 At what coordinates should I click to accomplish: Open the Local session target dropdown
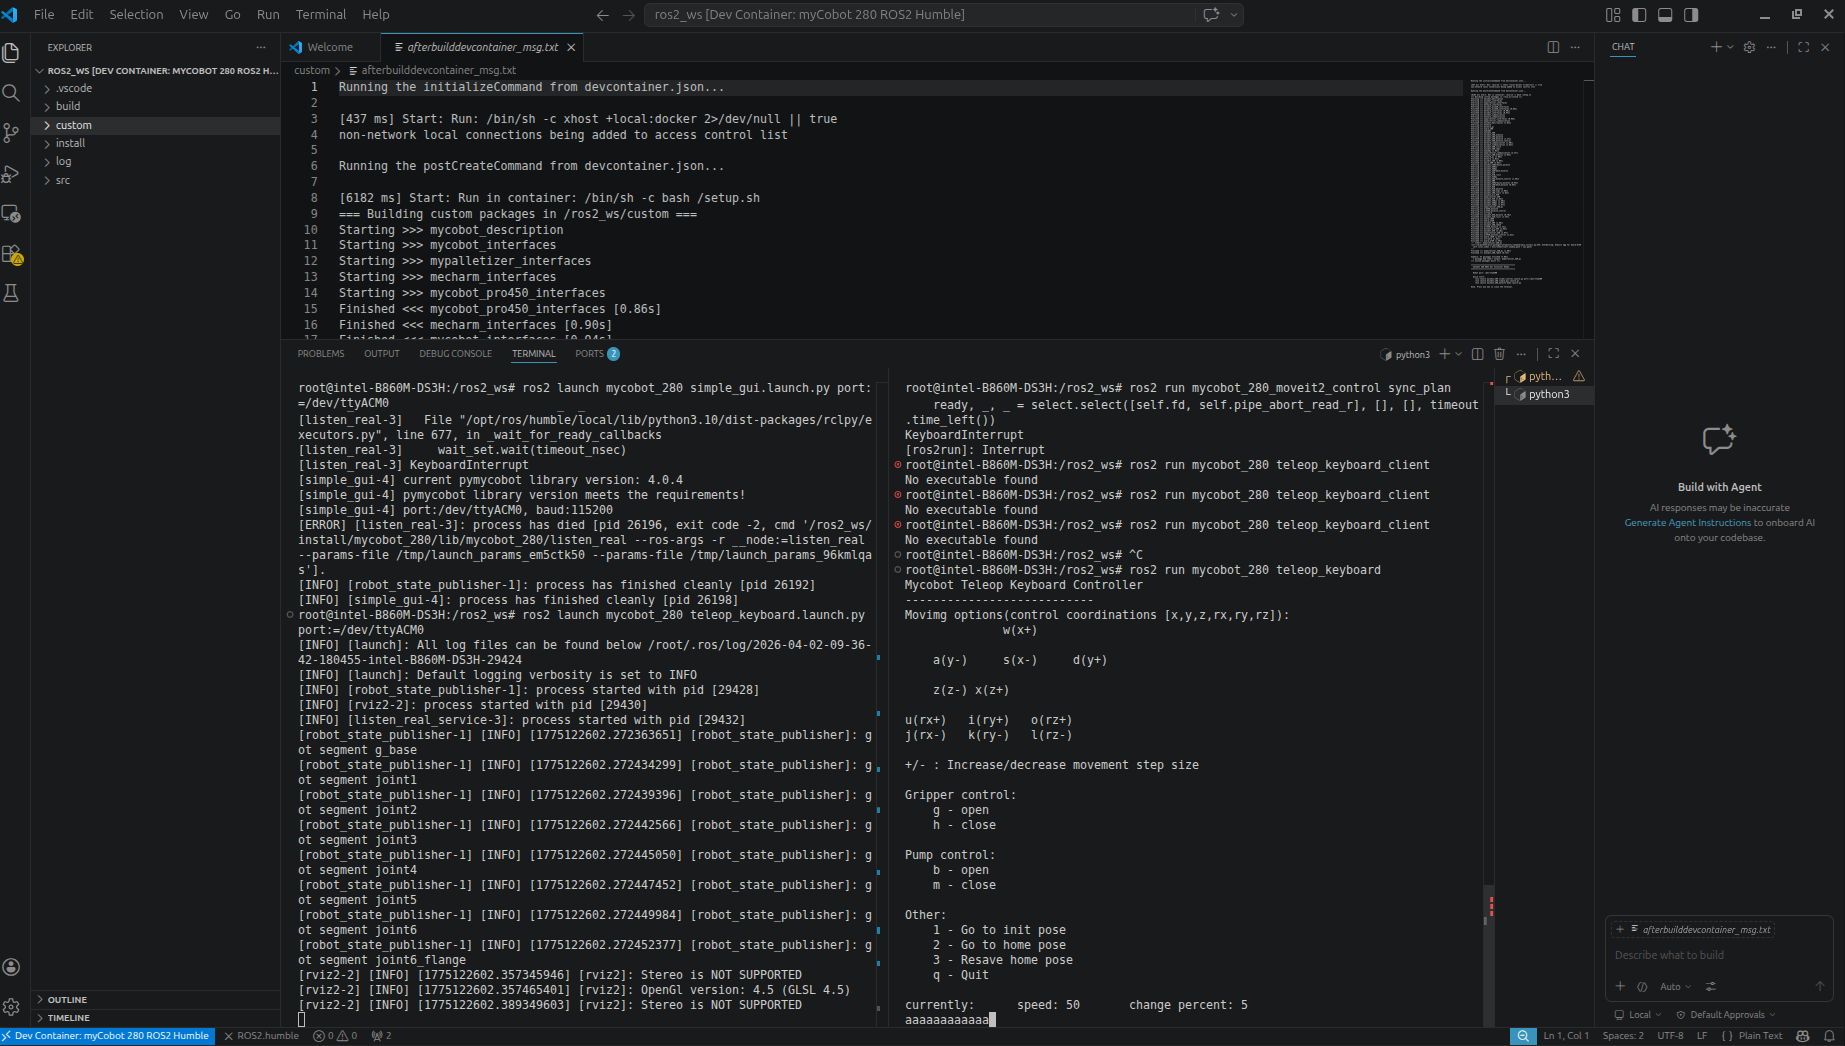click(x=1638, y=1015)
